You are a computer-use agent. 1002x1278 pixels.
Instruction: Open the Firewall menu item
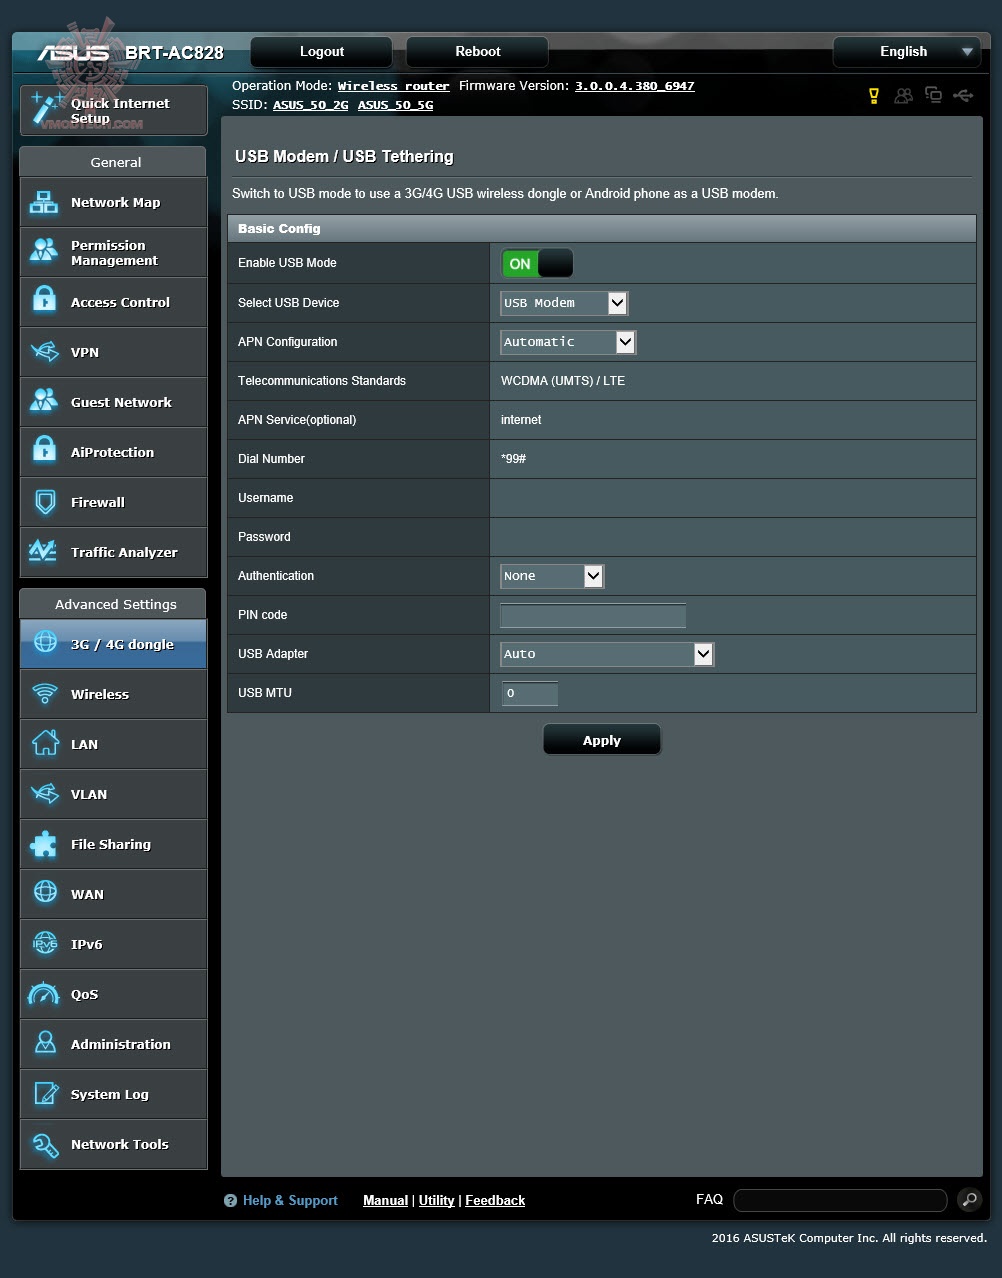tap(113, 502)
